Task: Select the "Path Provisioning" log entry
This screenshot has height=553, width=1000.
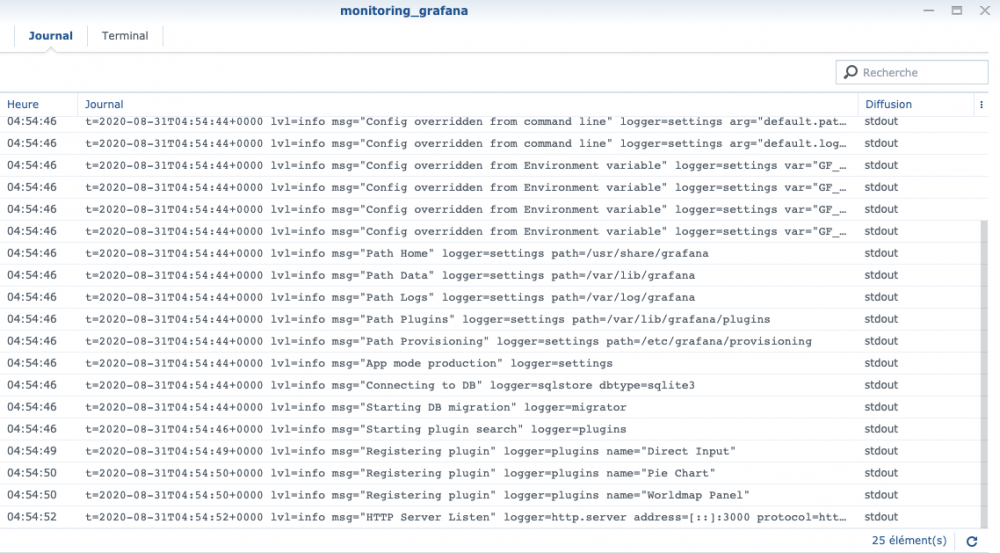Action: [x=490, y=341]
